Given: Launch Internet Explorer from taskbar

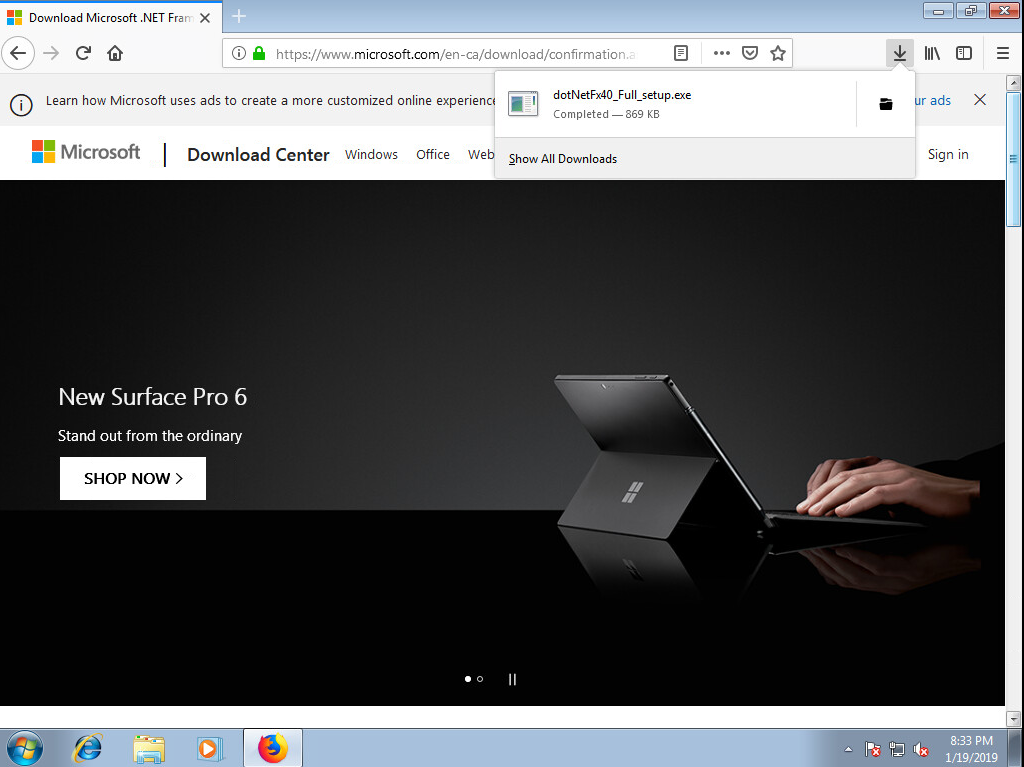Looking at the screenshot, I should [x=88, y=748].
